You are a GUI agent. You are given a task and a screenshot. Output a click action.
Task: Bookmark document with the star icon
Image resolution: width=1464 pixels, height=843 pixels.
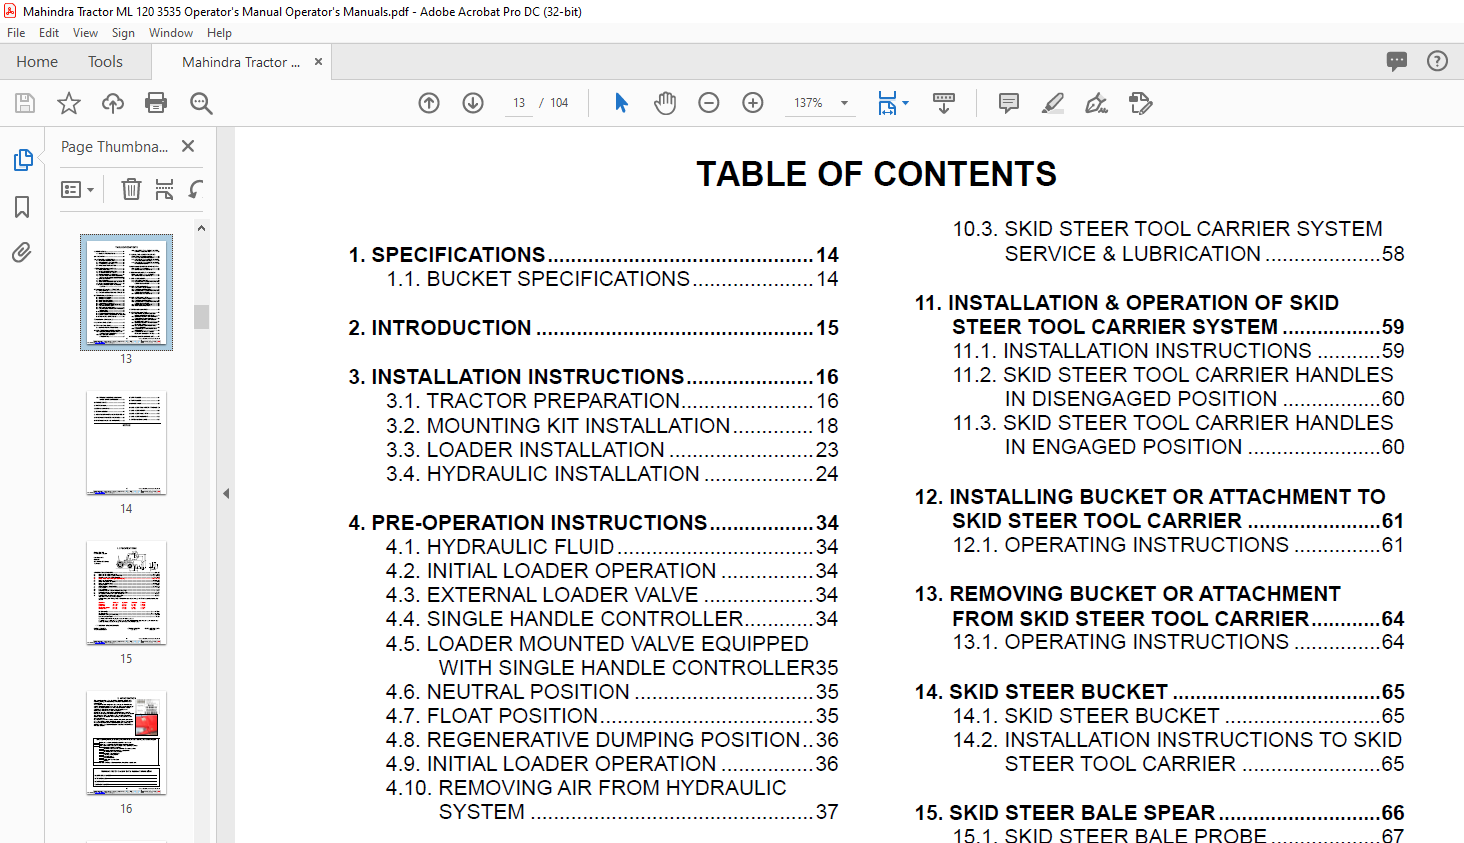pyautogui.click(x=69, y=103)
